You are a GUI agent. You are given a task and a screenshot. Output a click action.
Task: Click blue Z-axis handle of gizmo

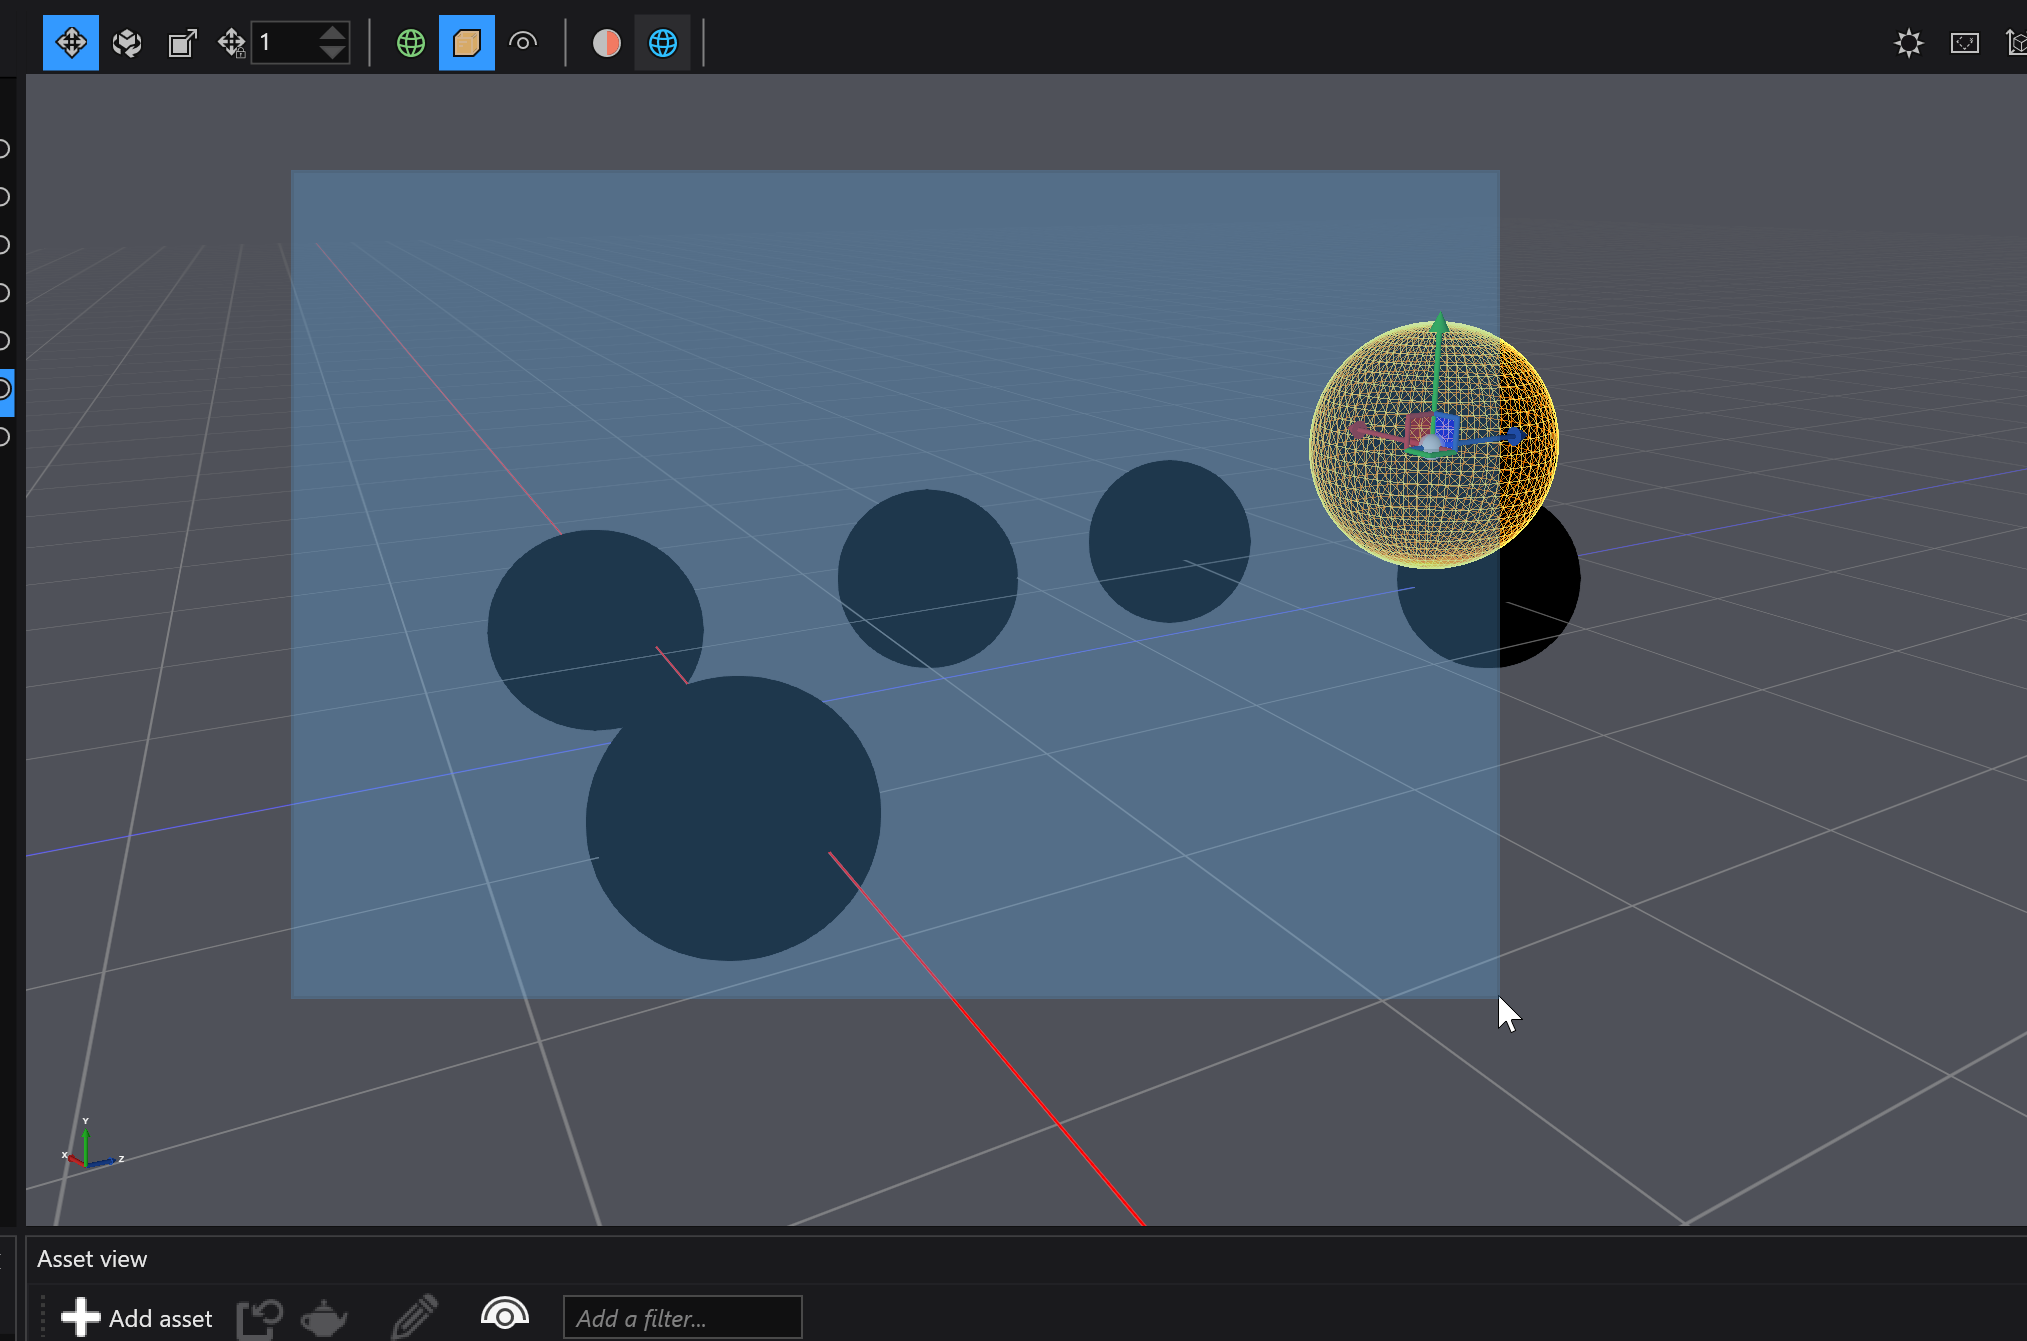coord(1514,435)
